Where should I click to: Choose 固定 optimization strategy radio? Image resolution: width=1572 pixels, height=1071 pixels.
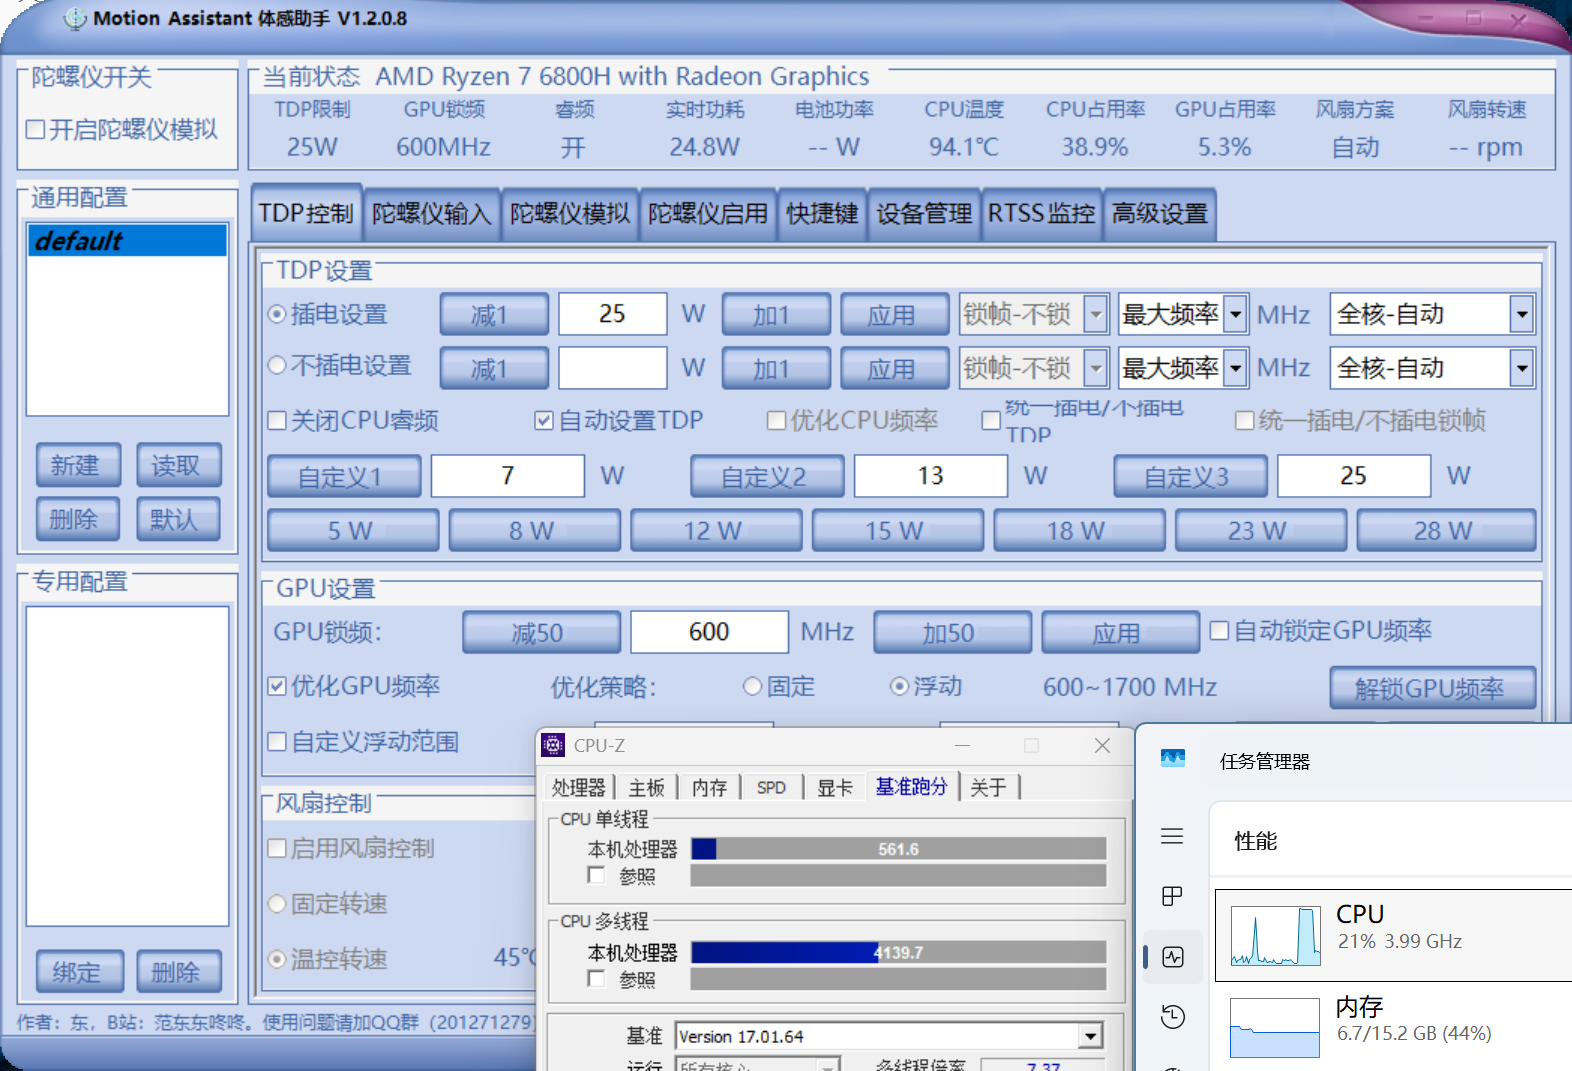[753, 686]
